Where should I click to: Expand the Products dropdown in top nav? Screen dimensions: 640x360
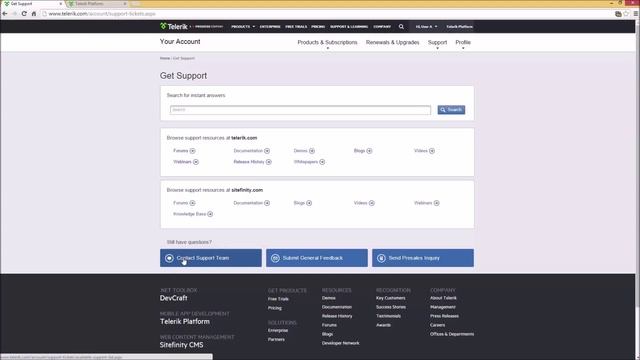243,27
